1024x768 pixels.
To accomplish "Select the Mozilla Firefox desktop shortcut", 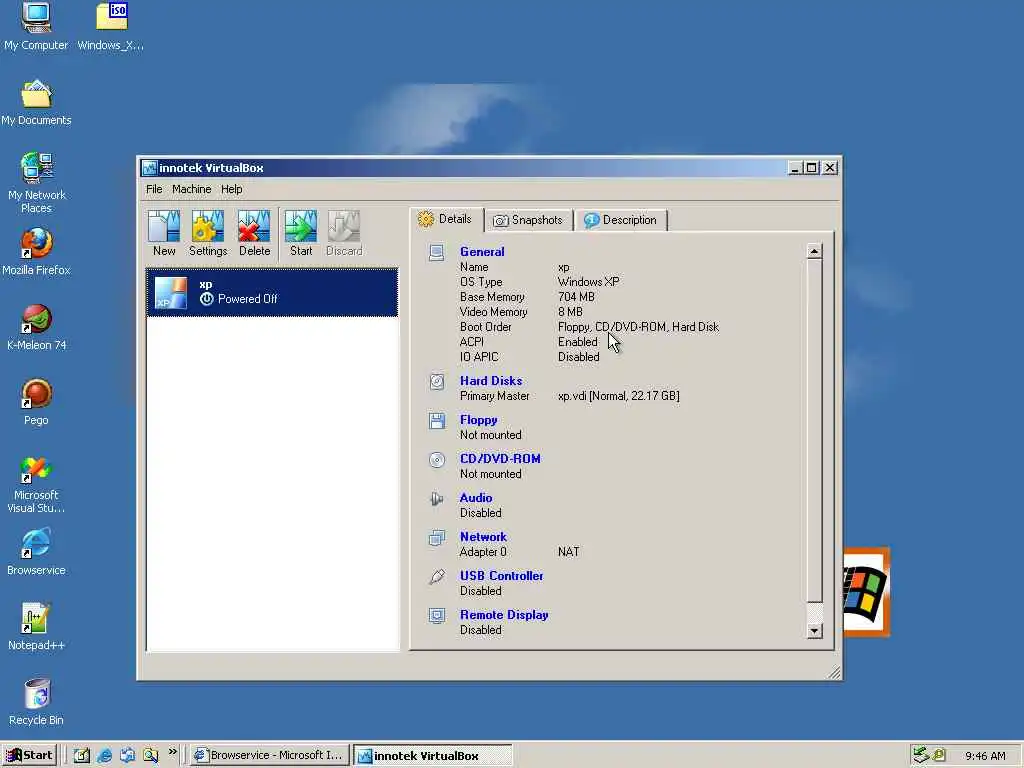I will (x=36, y=252).
